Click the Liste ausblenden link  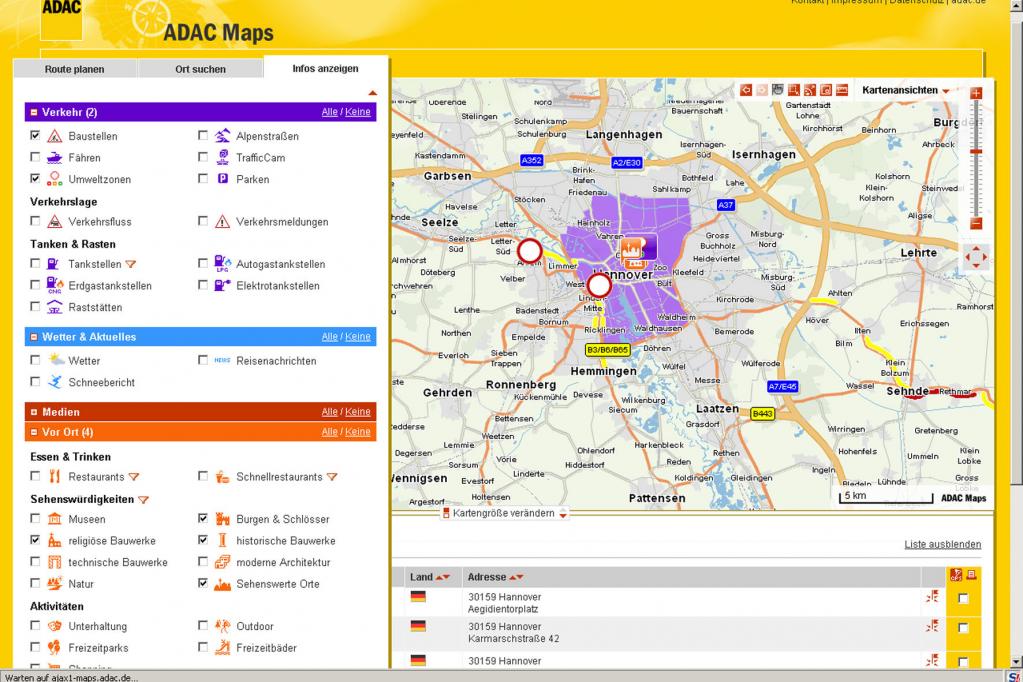943,544
